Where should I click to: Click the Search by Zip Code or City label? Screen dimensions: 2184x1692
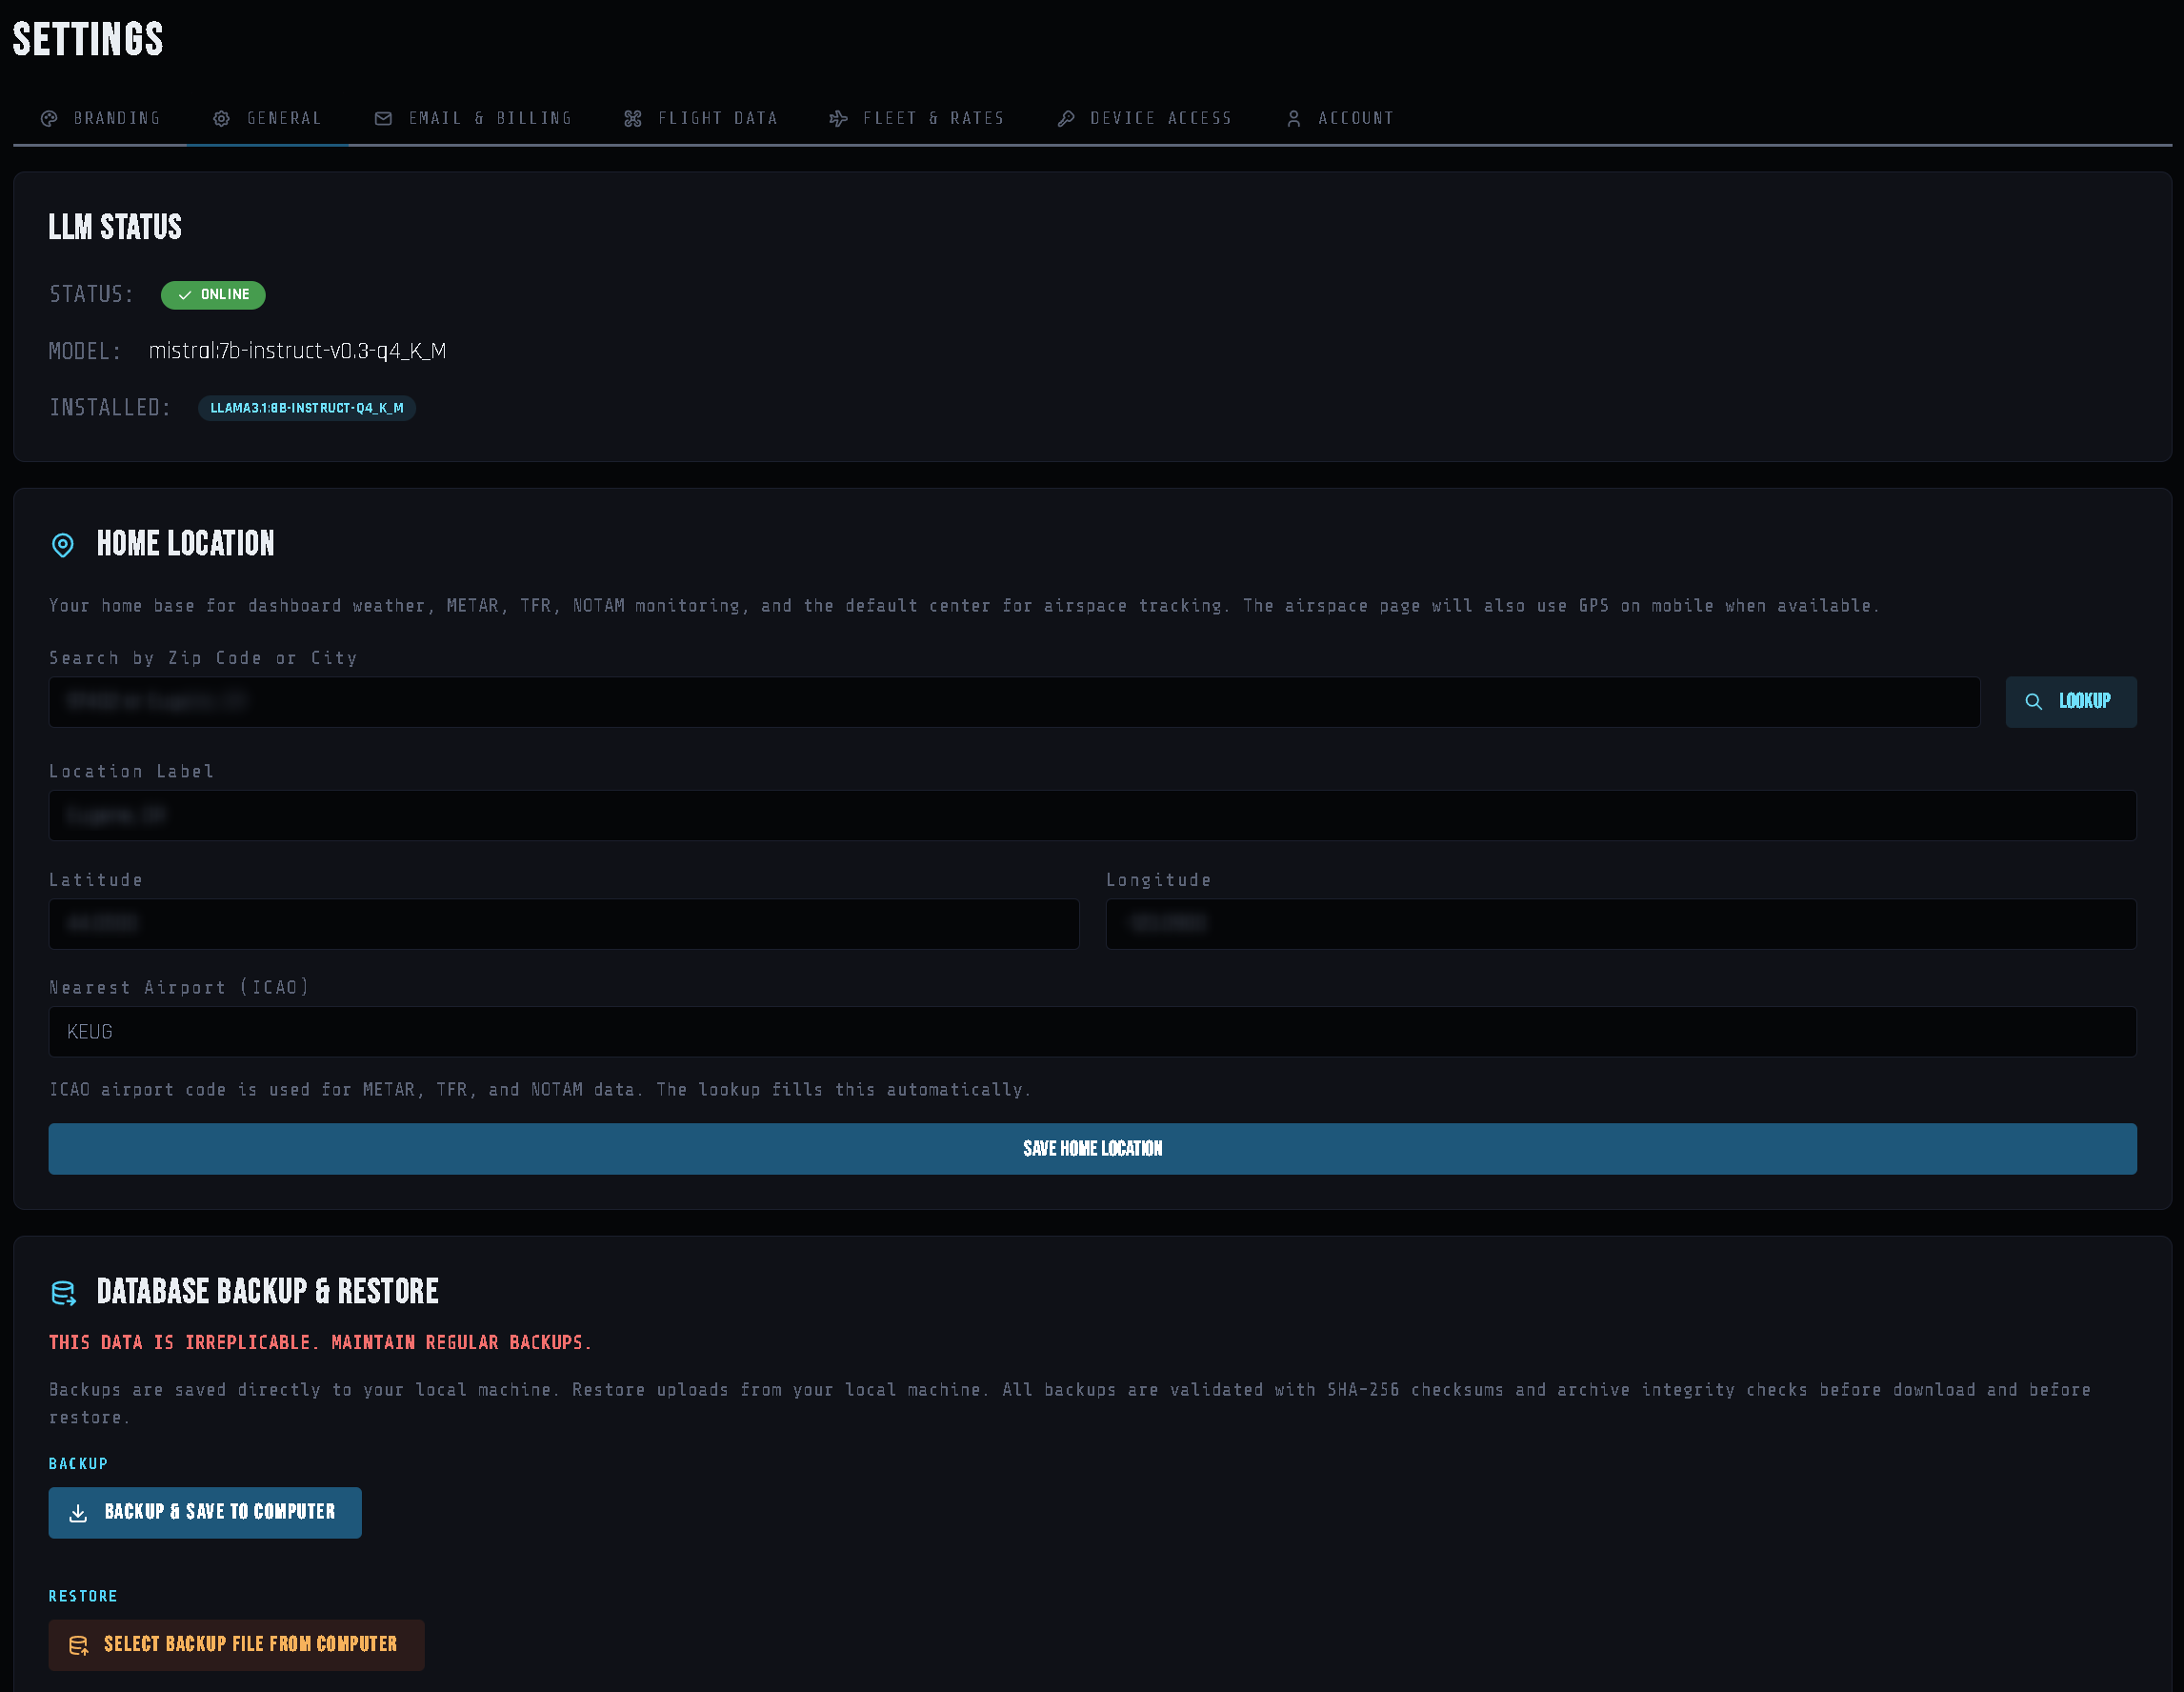(x=203, y=658)
